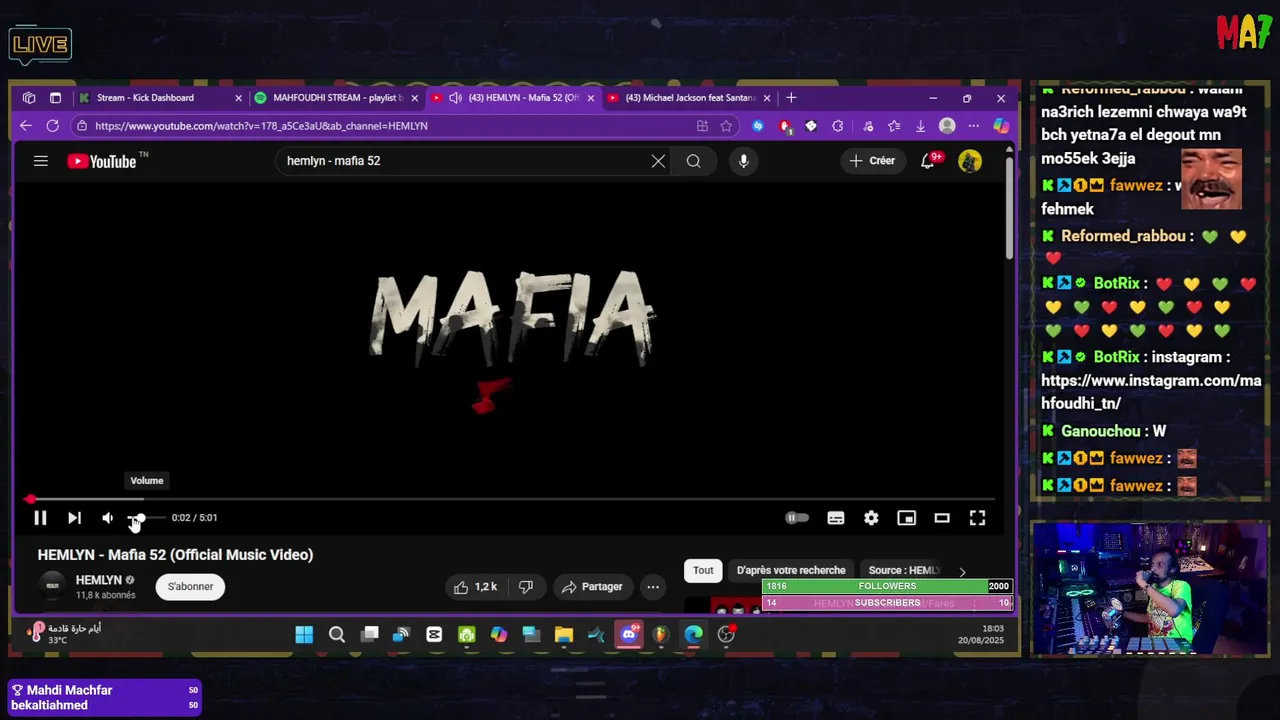1280x720 pixels.
Task: Open Edge settings and more menu
Action: click(973, 126)
